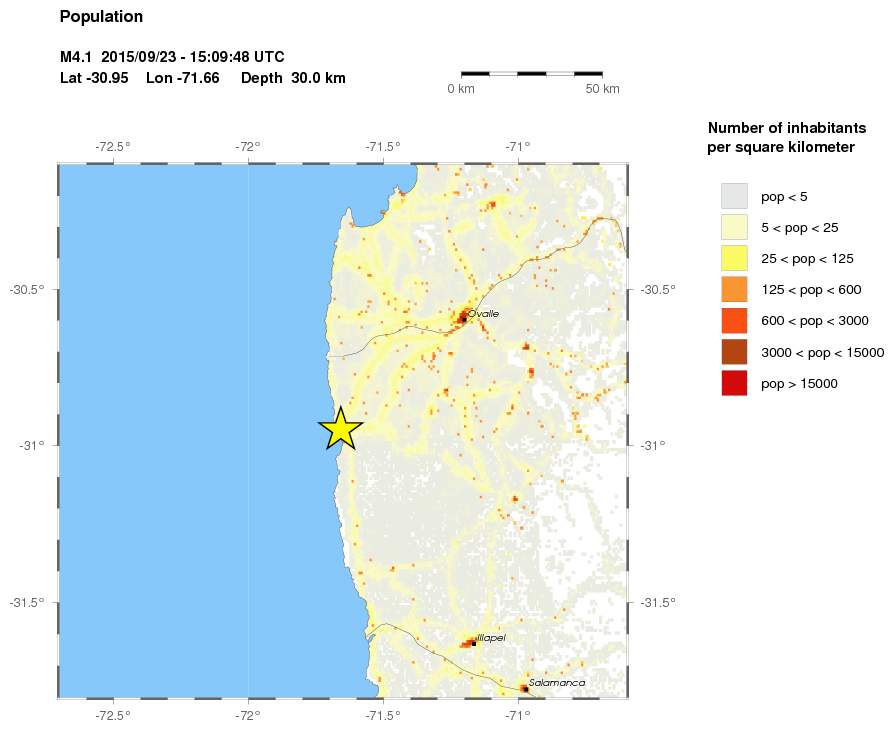Pick the brown '3000 < pop < 15000' swatch
Viewport: 894px width, 730px height.
click(x=734, y=351)
